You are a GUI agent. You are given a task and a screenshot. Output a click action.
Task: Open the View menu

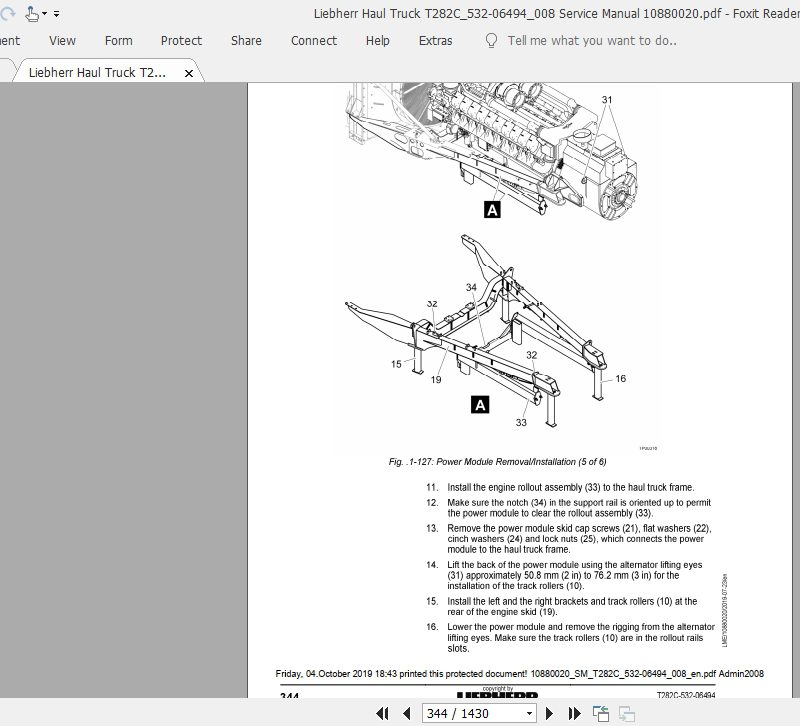click(62, 41)
